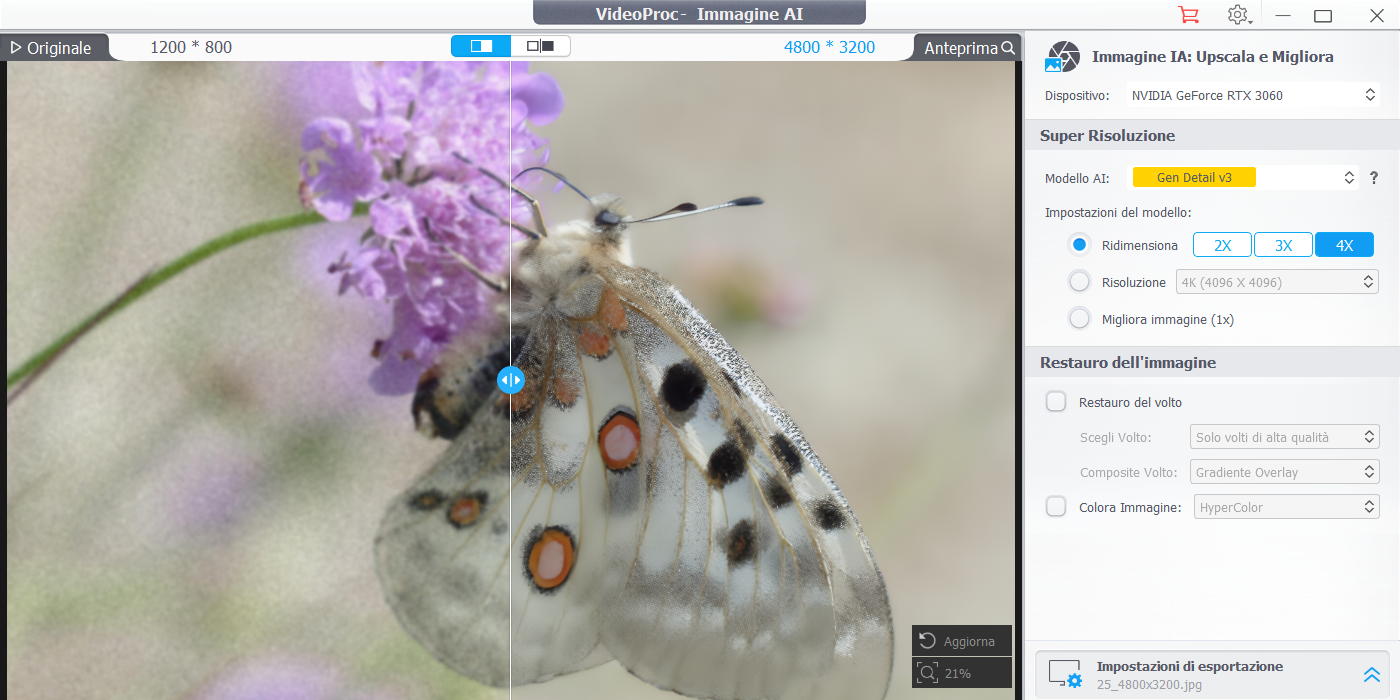Enable the Restauro del volto checkbox
This screenshot has width=1400, height=700.
(x=1056, y=402)
